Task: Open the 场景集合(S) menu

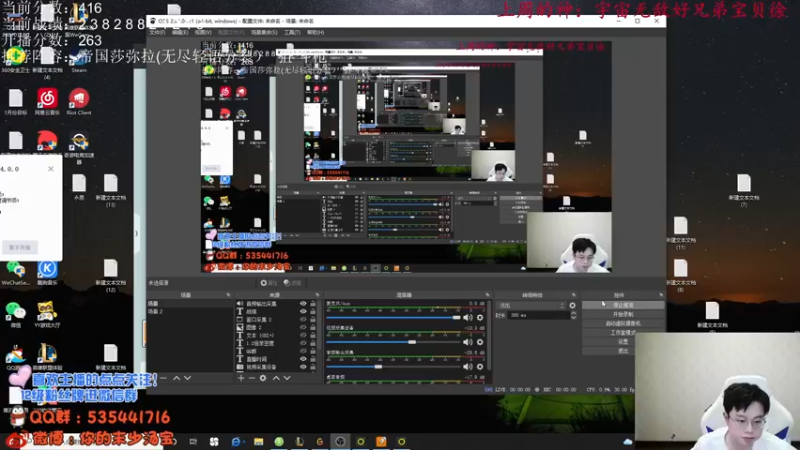Action: point(264,32)
